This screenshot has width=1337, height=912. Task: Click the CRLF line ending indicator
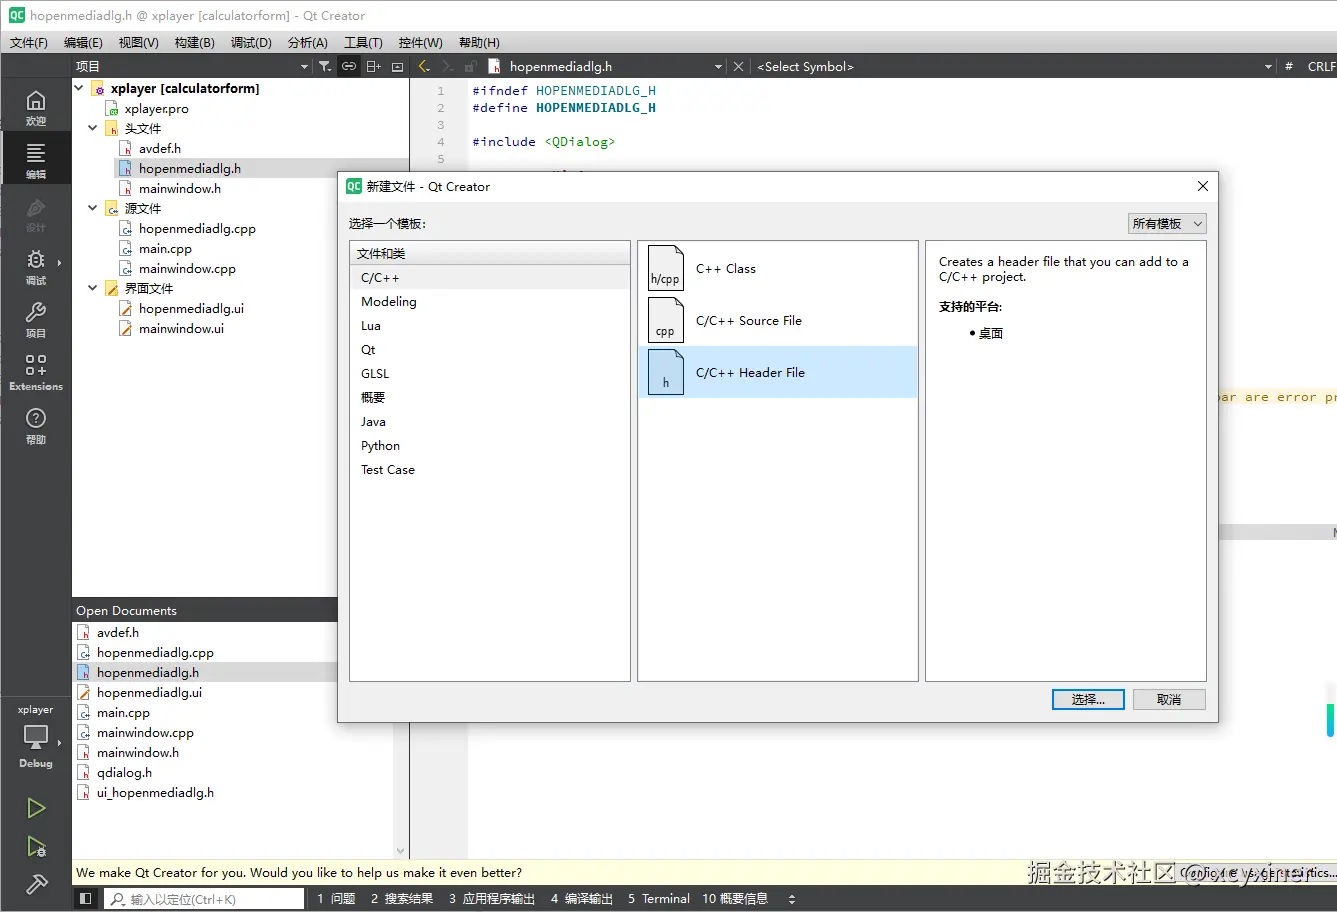(x=1320, y=66)
